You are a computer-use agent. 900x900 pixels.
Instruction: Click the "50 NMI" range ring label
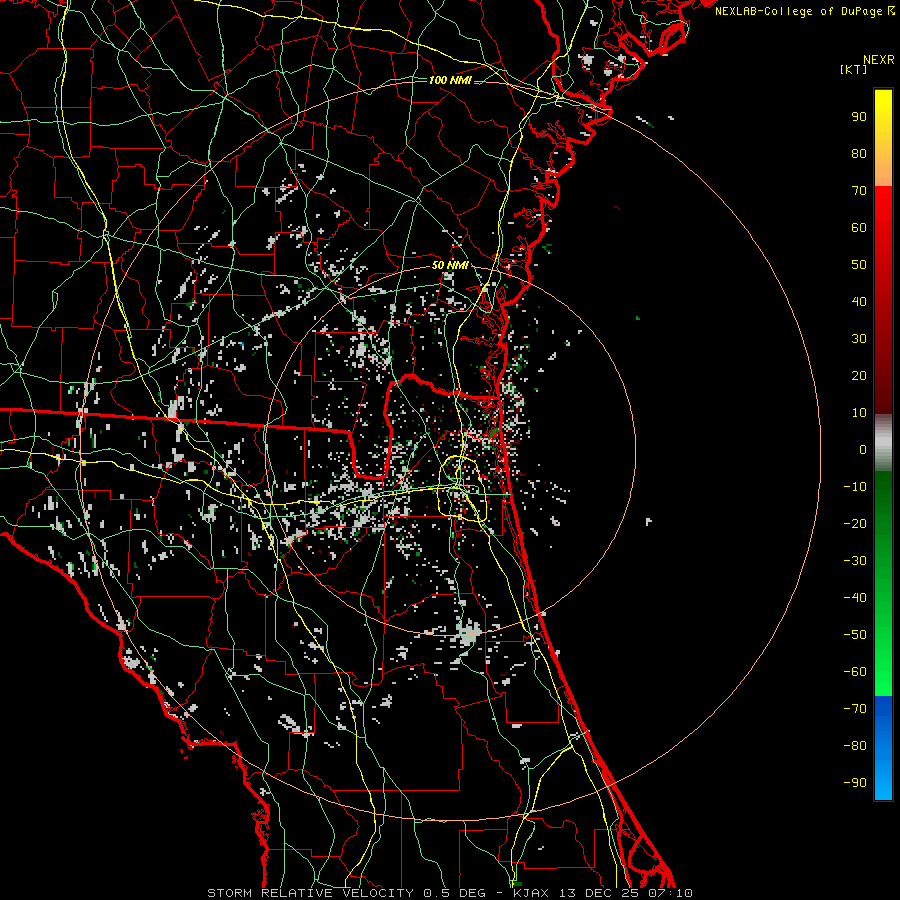[x=450, y=265]
